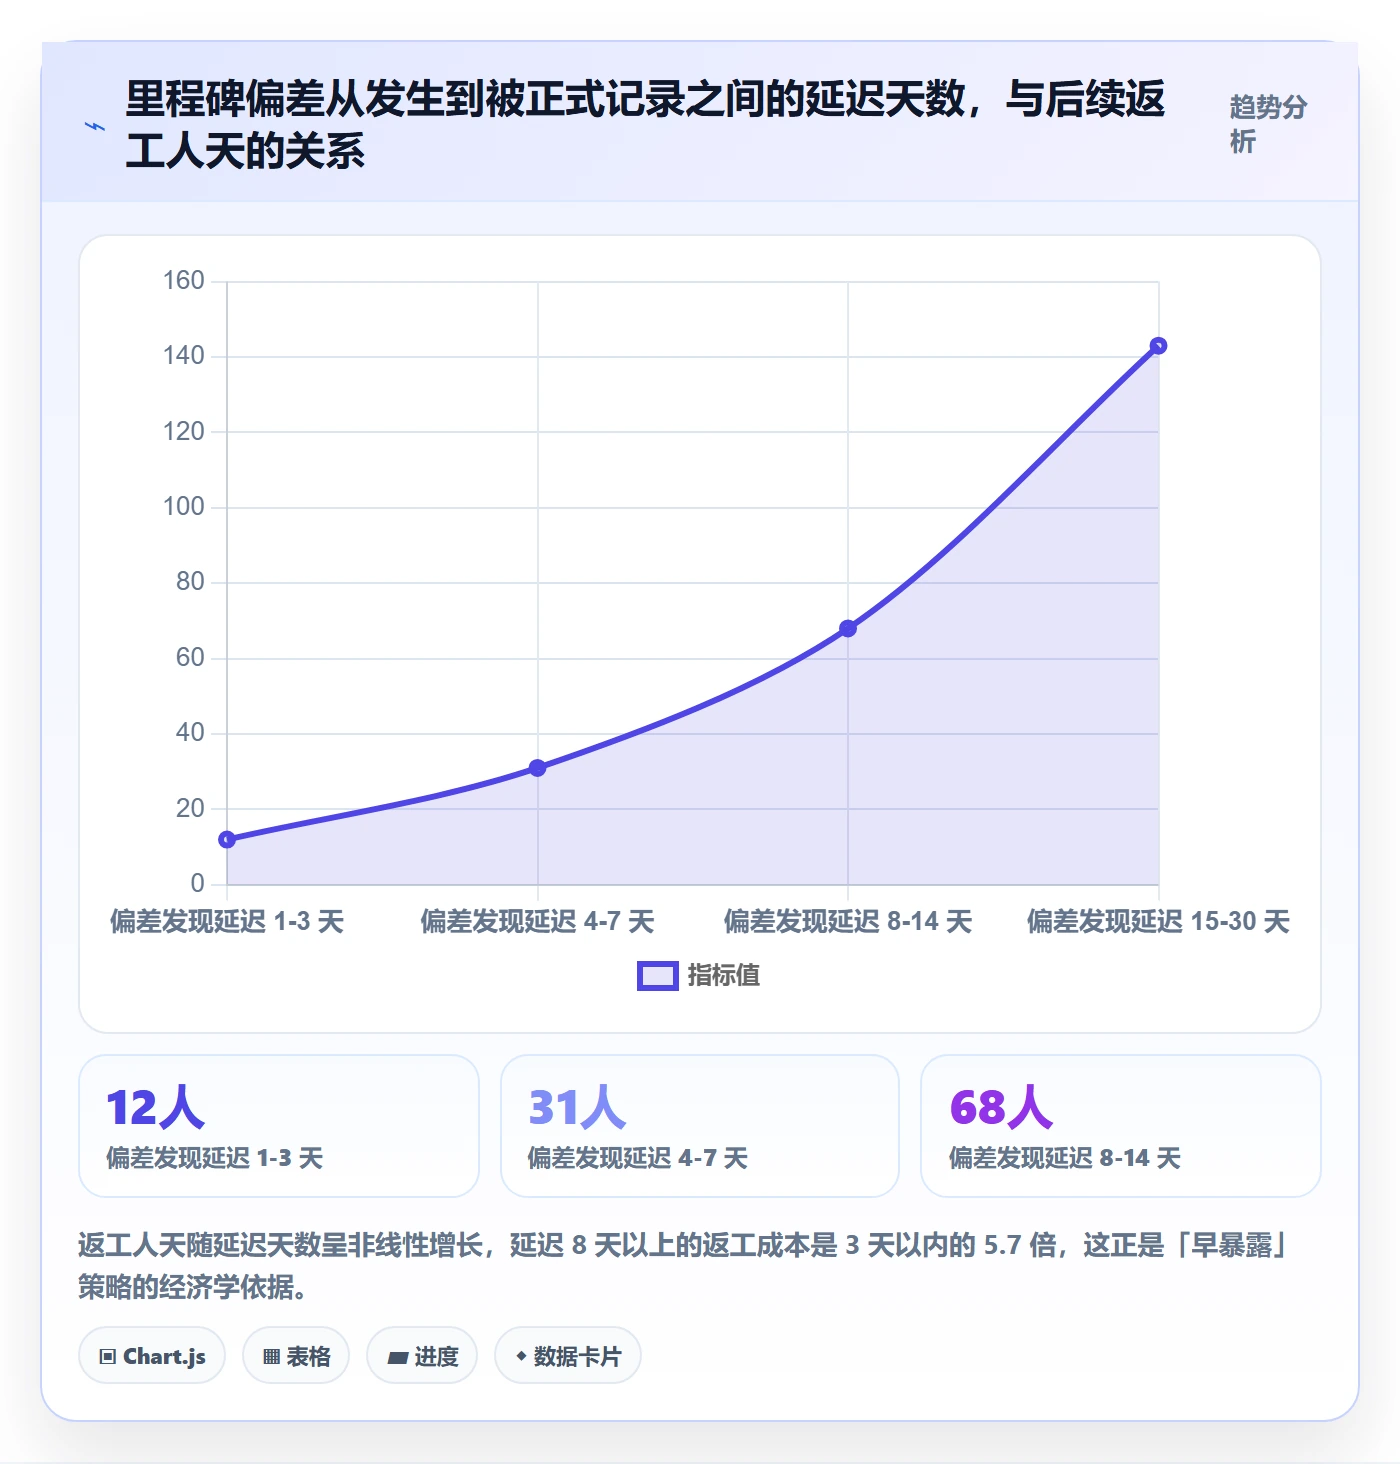Click the diamond icon in the 数据卡片 tag
Image resolution: width=1400 pixels, height=1464 pixels.
tap(521, 1356)
